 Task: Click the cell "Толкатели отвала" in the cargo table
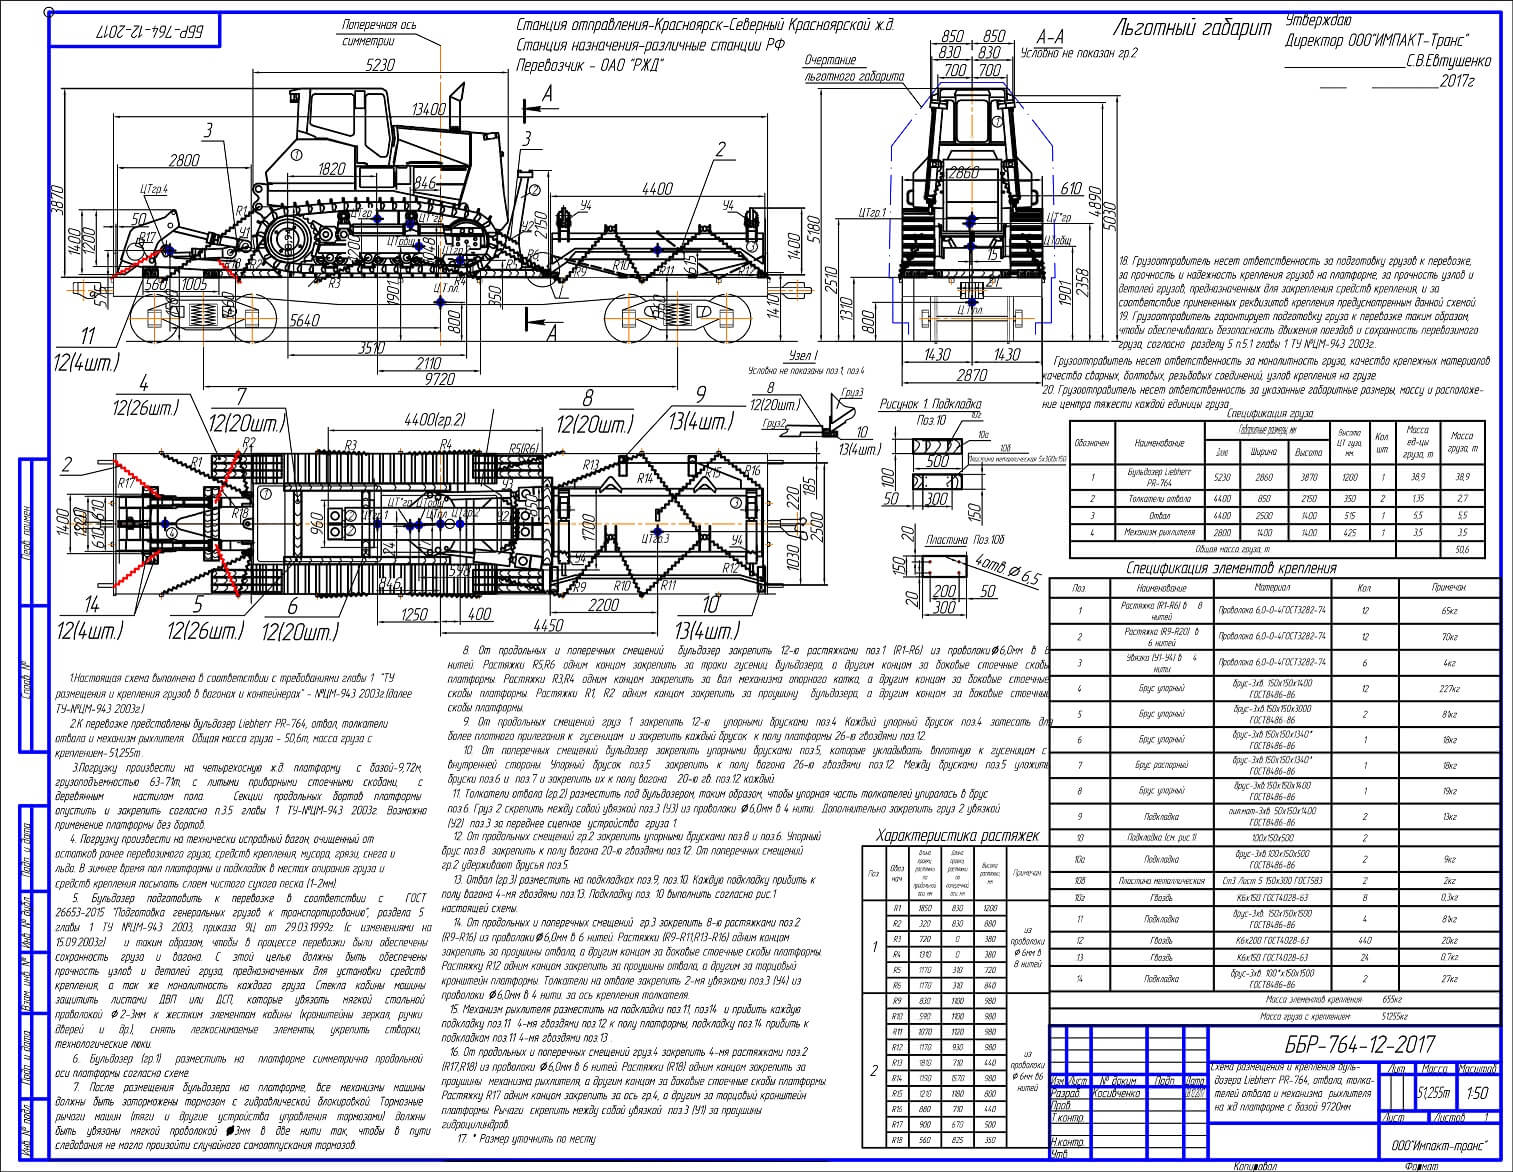(x=1159, y=497)
